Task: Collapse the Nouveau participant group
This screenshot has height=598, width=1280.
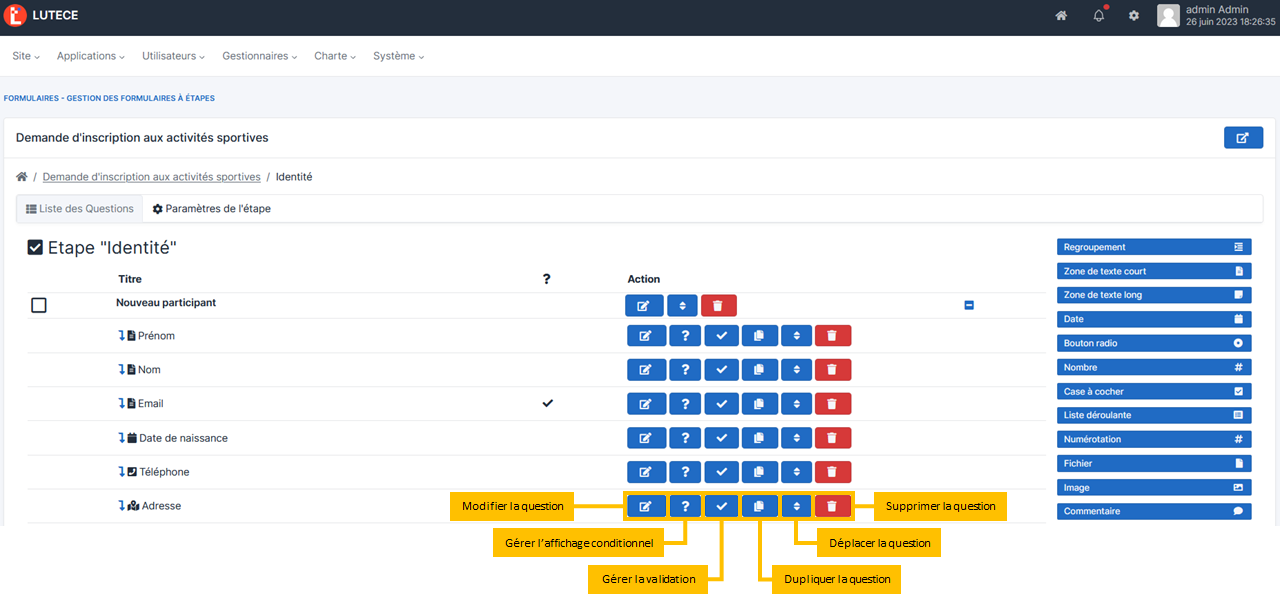Action: [968, 305]
